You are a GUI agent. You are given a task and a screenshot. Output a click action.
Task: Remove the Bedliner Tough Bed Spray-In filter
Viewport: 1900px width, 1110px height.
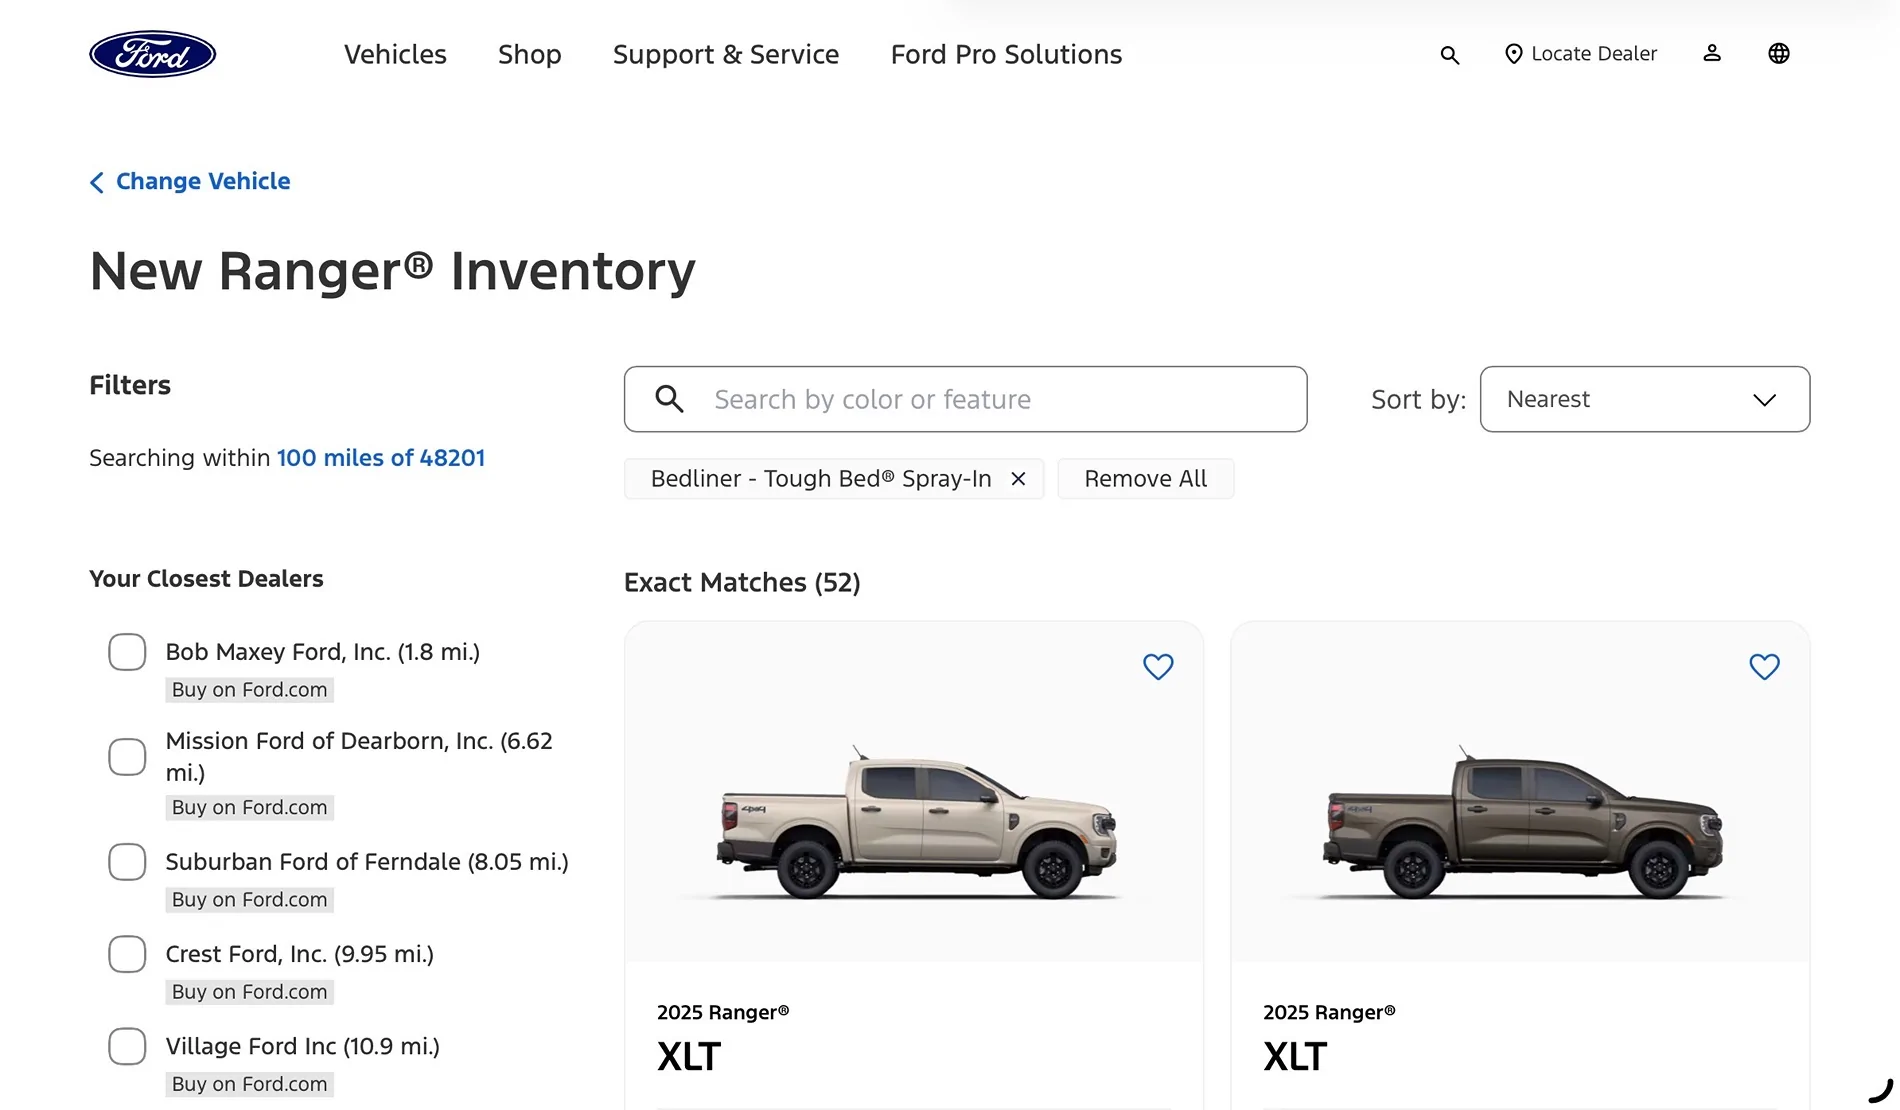tap(1018, 479)
